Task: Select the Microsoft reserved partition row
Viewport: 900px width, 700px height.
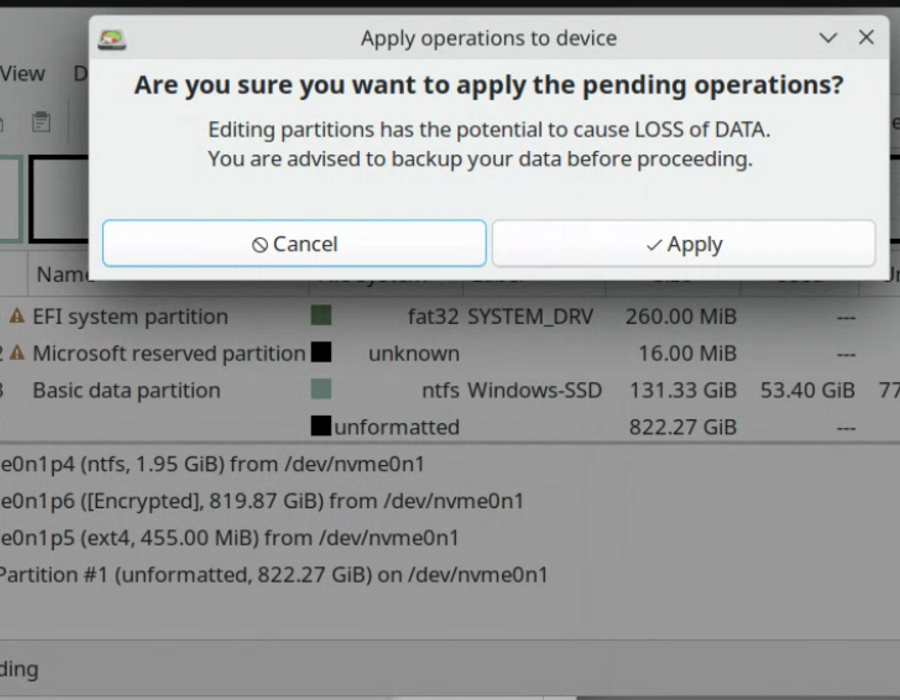Action: pyautogui.click(x=450, y=353)
